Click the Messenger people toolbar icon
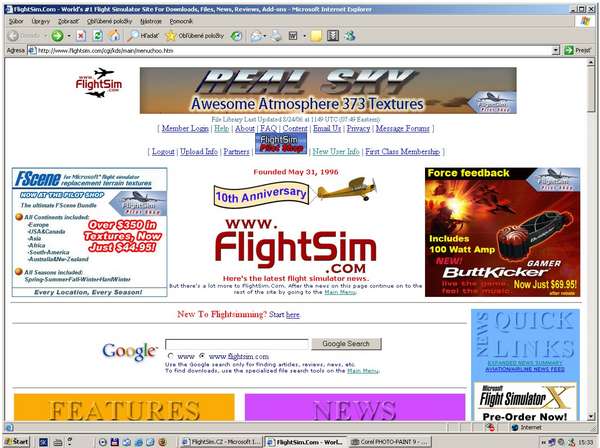Viewport: 600px width, 448px height. coord(350,36)
